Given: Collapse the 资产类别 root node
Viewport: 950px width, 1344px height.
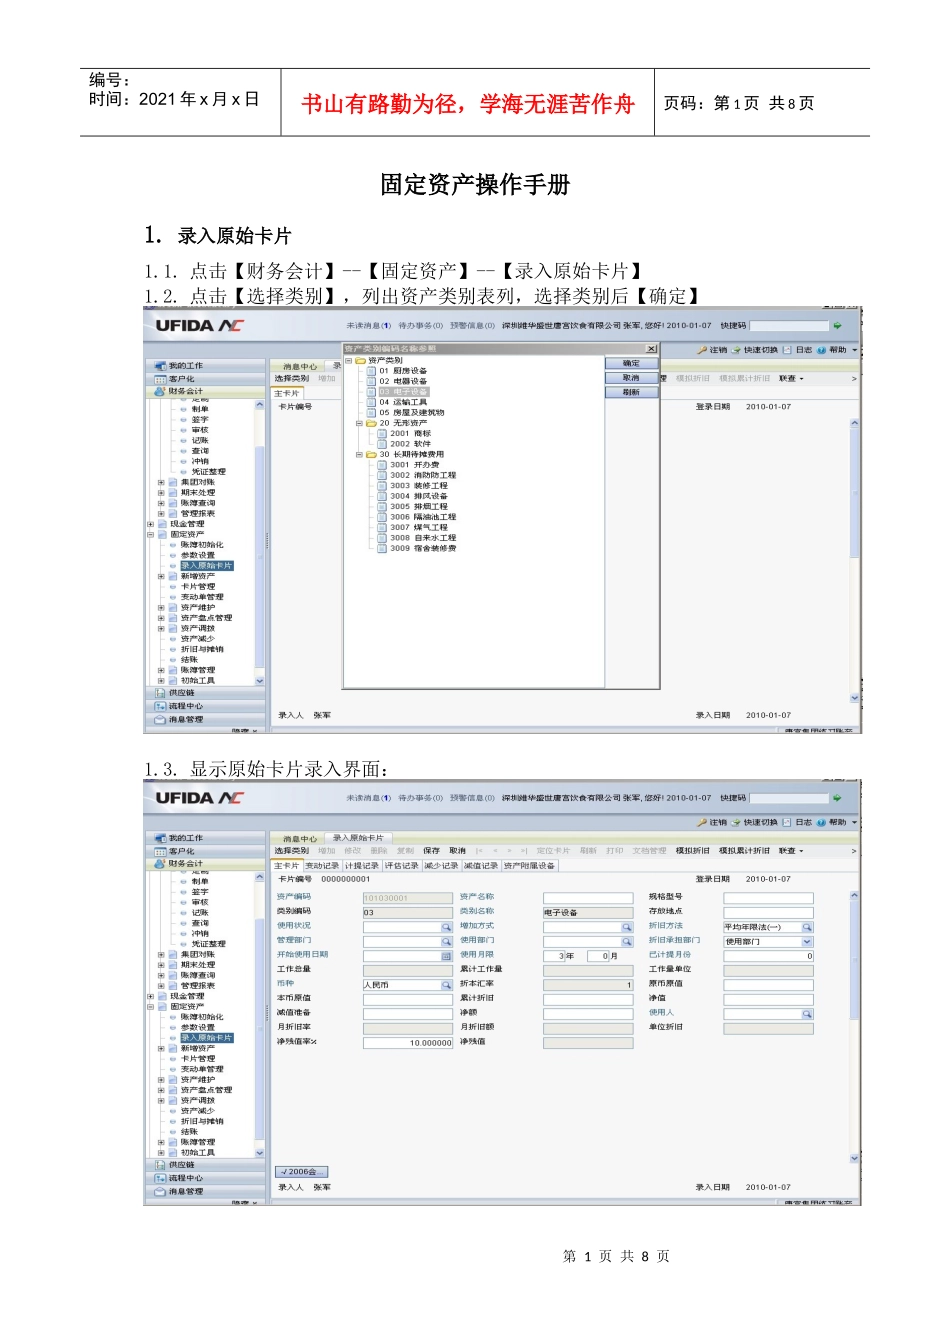Looking at the screenshot, I should [x=348, y=360].
